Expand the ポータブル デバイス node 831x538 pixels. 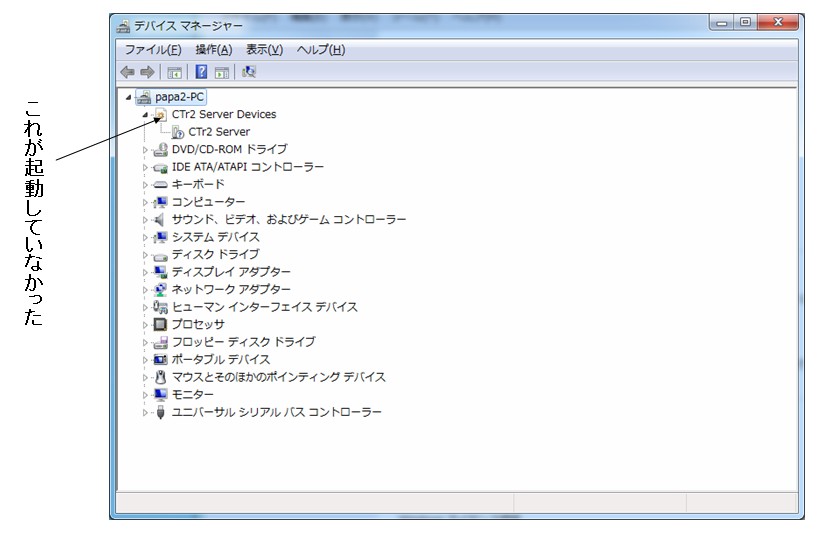[x=145, y=360]
